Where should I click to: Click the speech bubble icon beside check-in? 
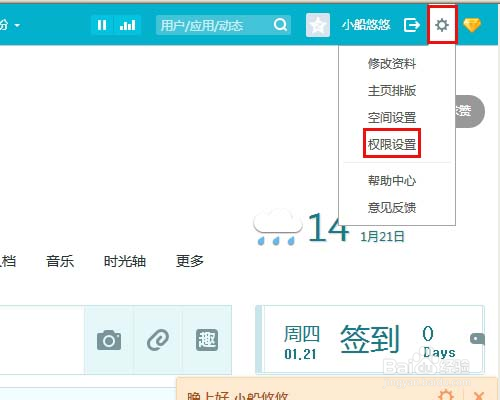477,339
